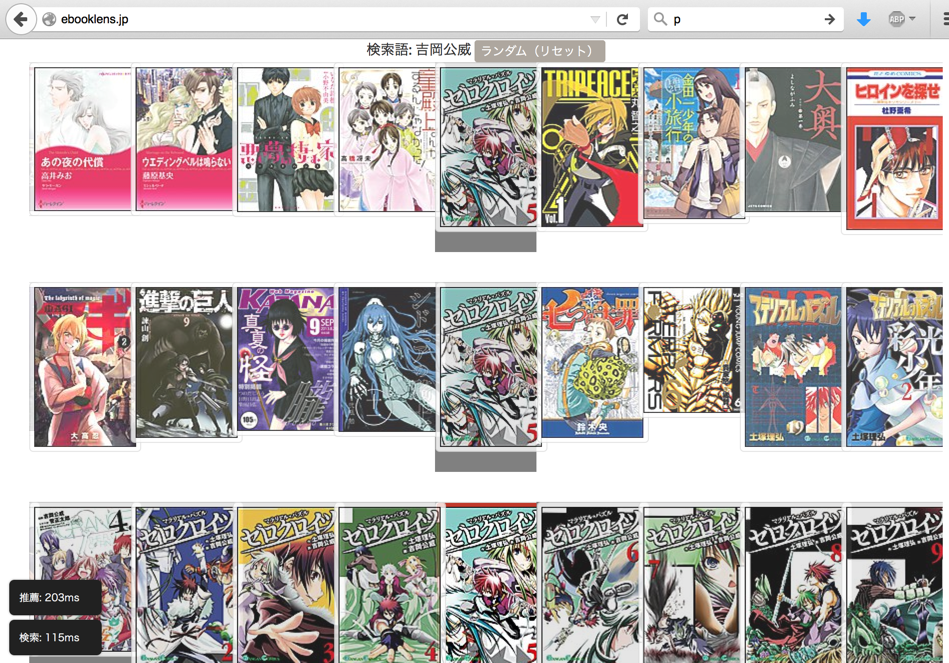949x663 pixels.
Task: Open the マテリアル・パズル volume 19 cover
Action: [793, 367]
